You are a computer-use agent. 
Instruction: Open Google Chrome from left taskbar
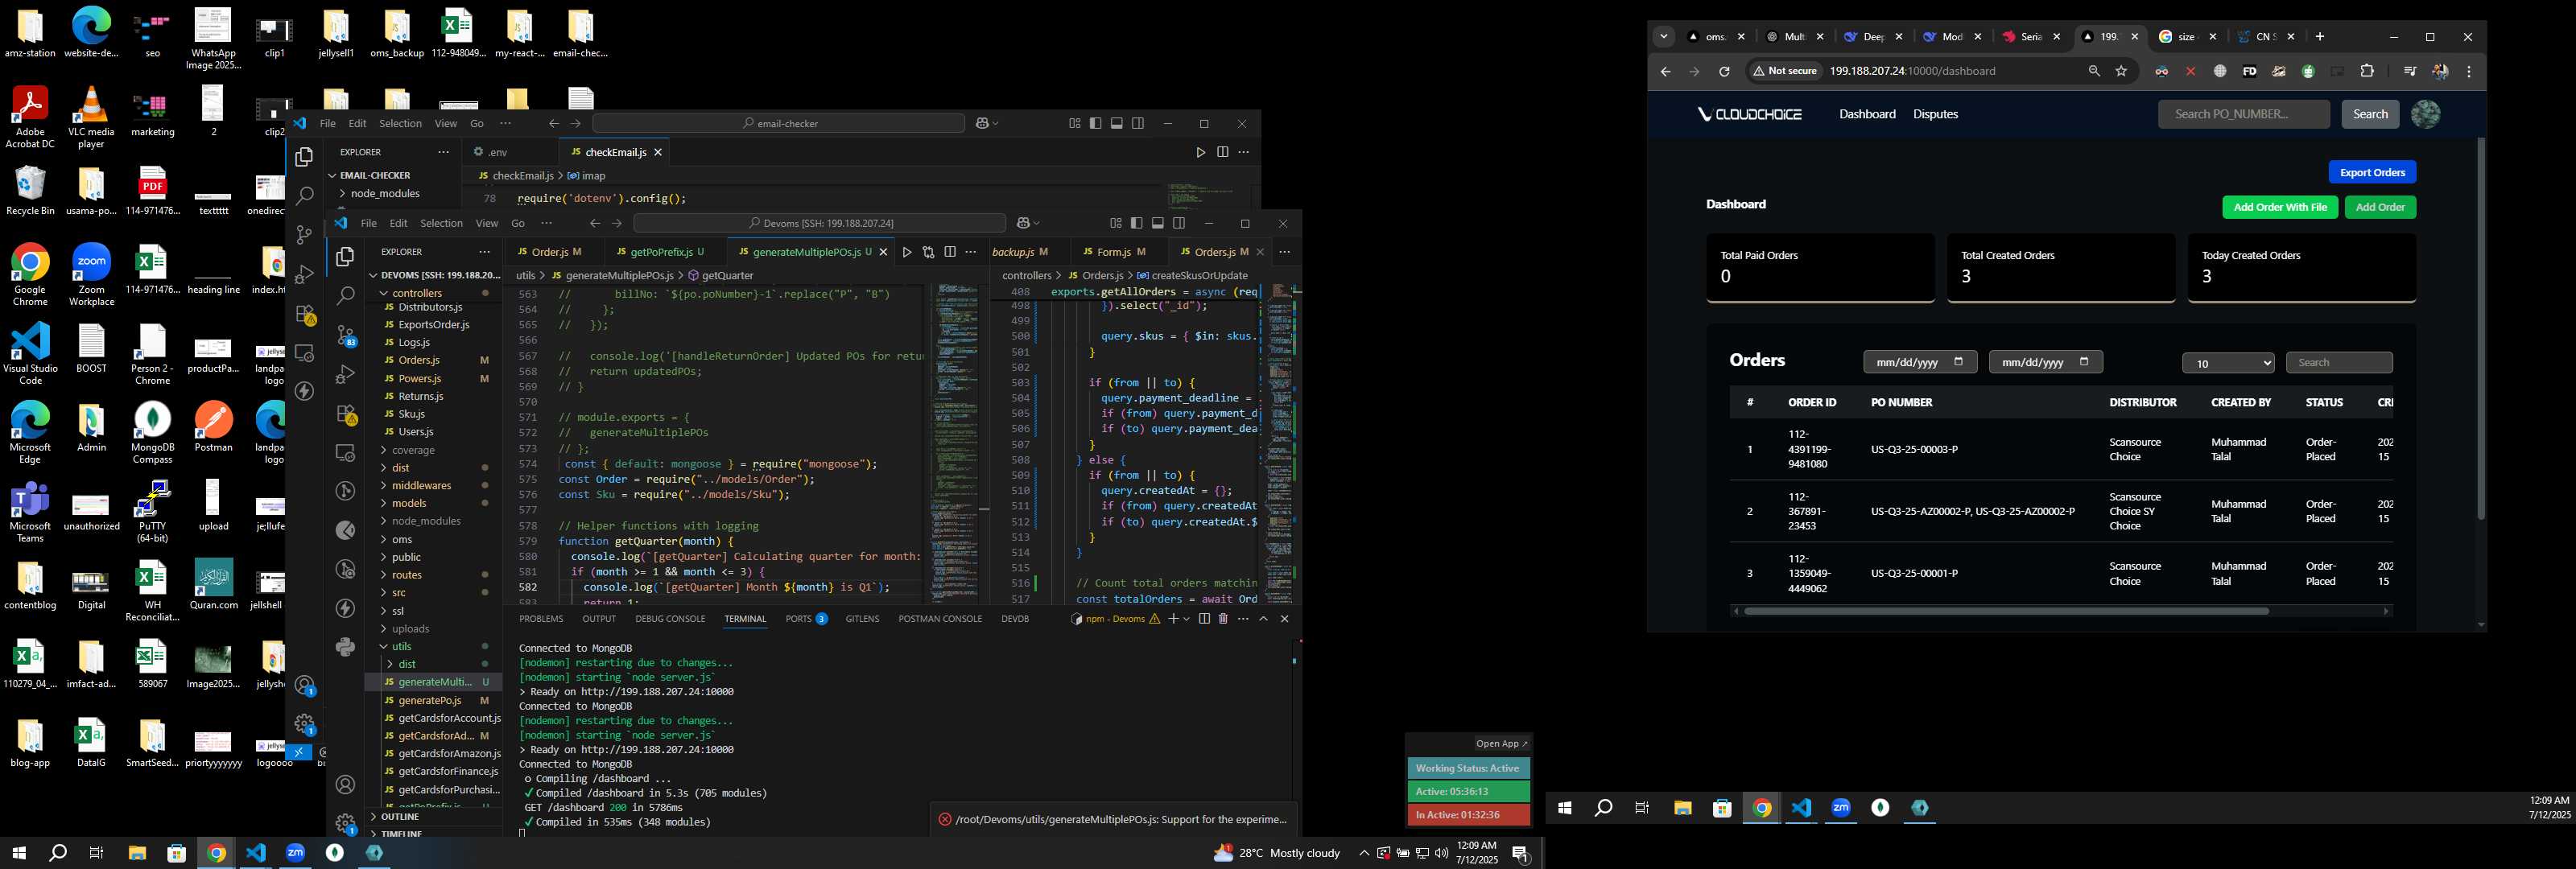pos(216,853)
